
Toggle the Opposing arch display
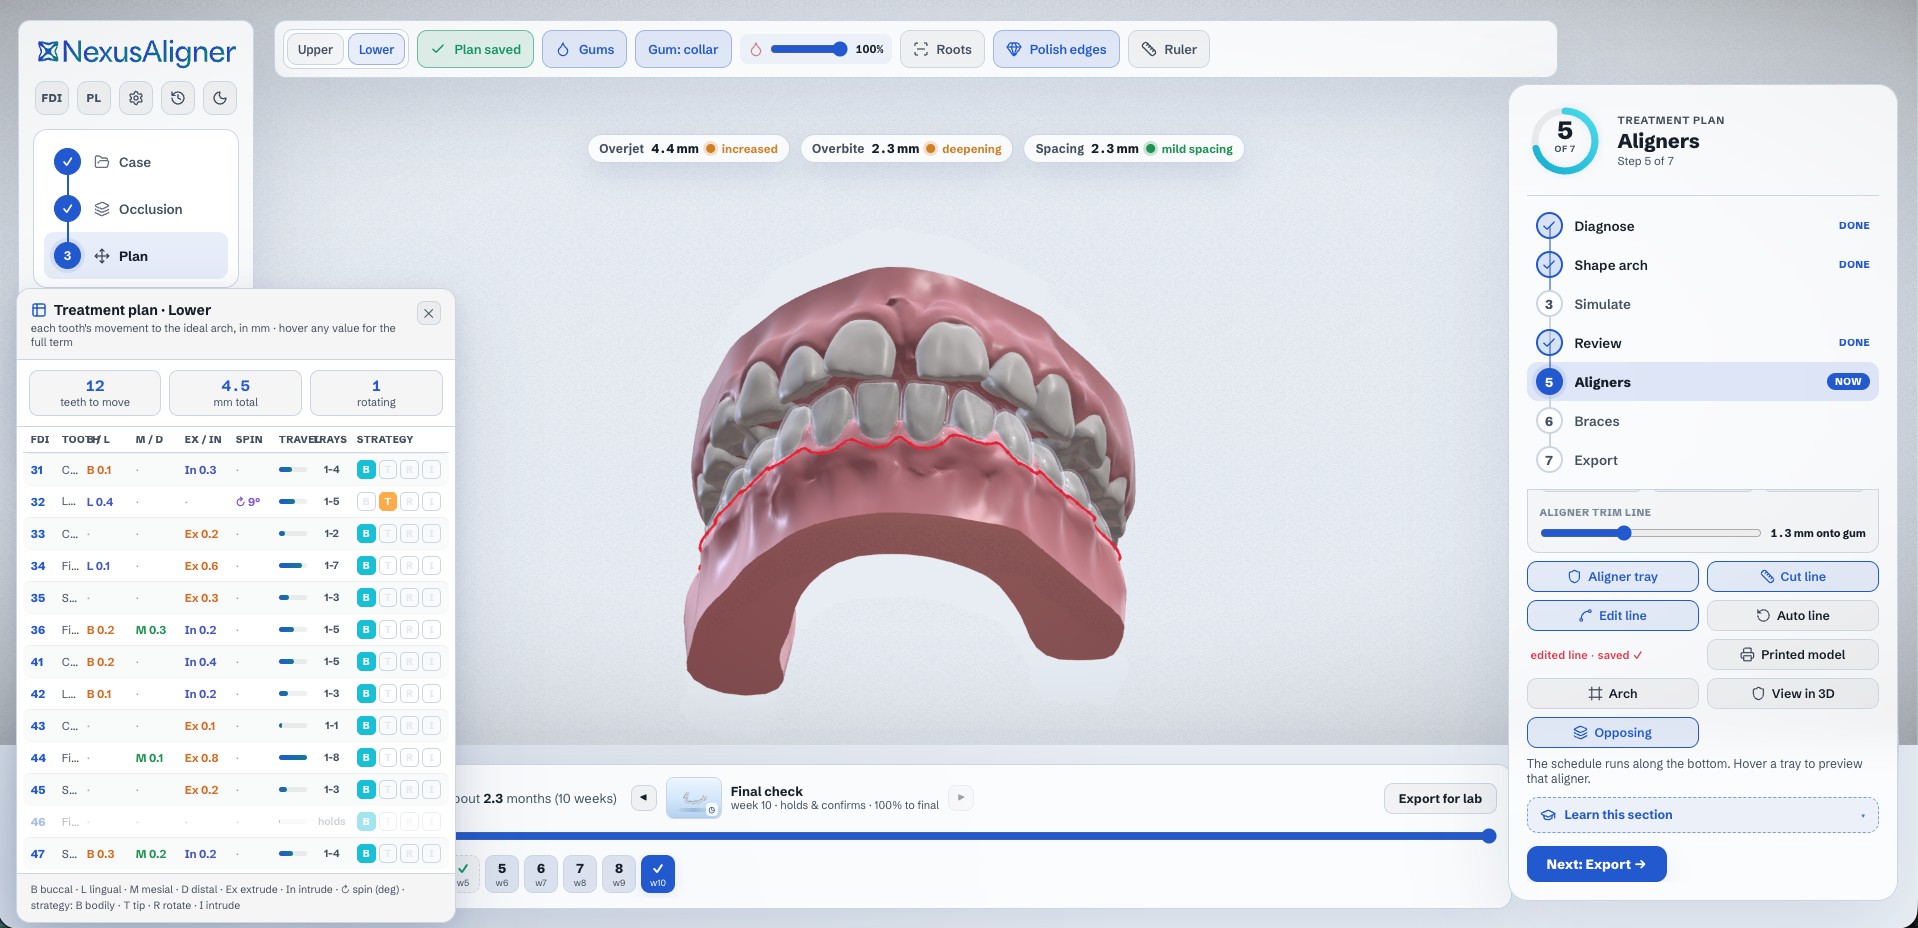point(1612,732)
